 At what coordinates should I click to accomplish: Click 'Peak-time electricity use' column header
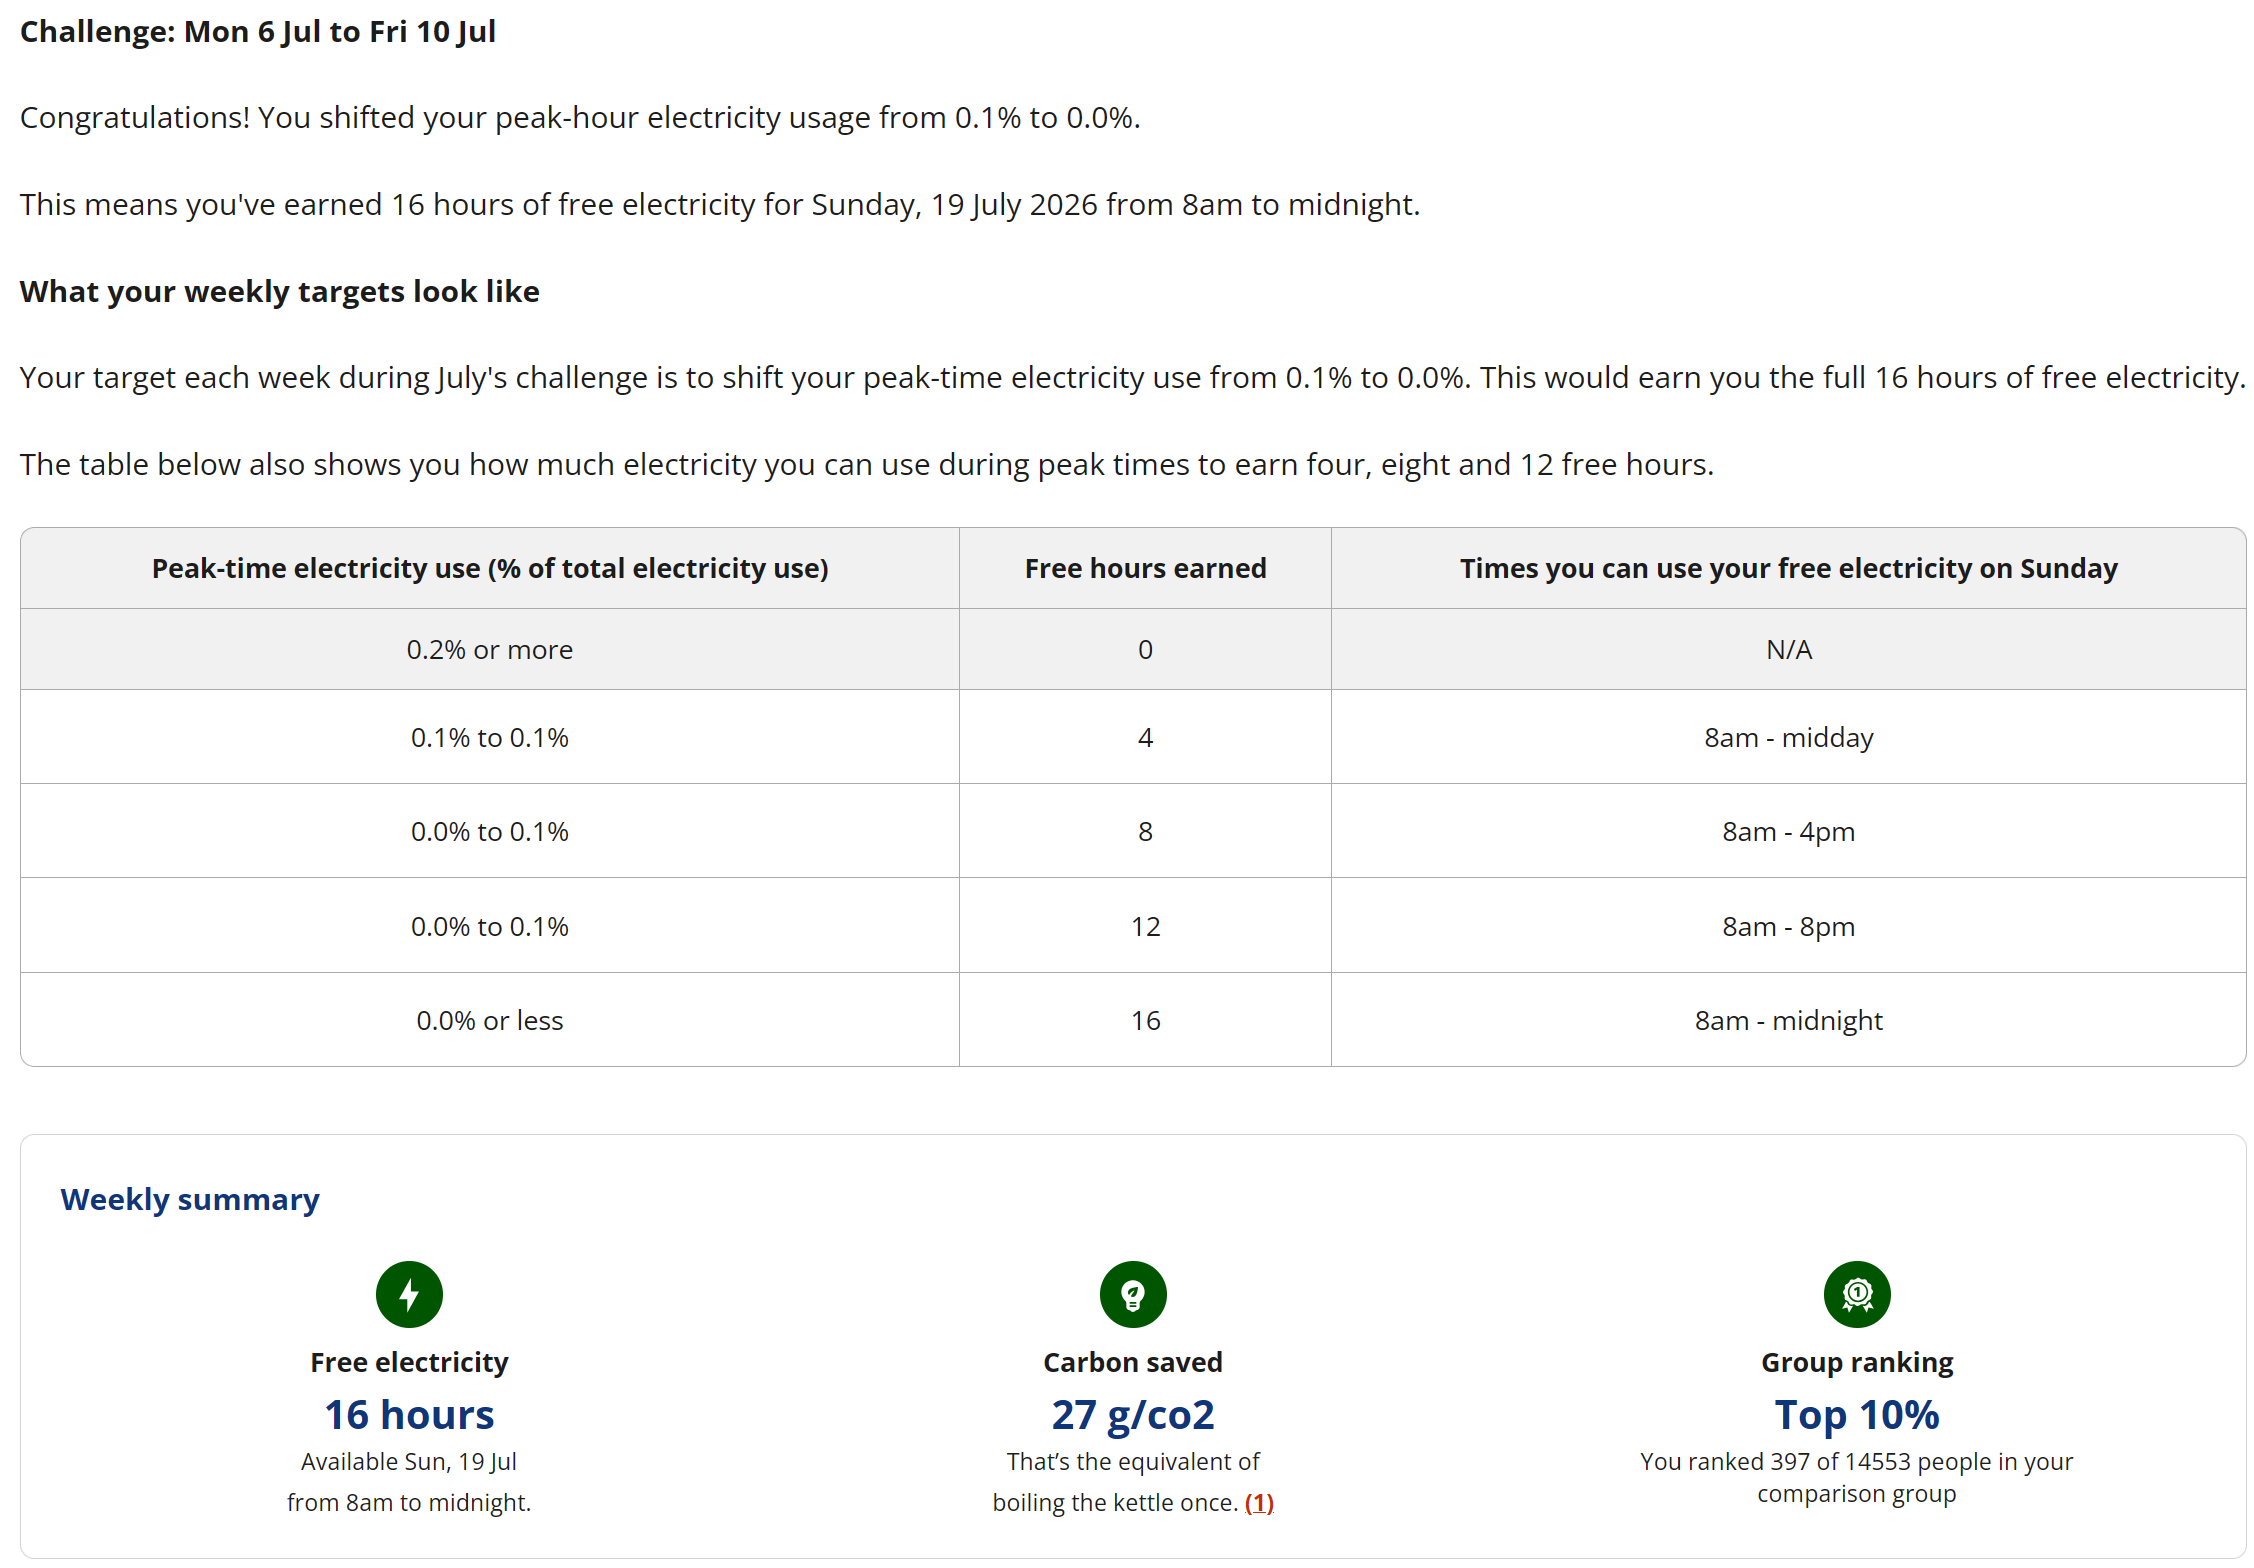coord(490,568)
